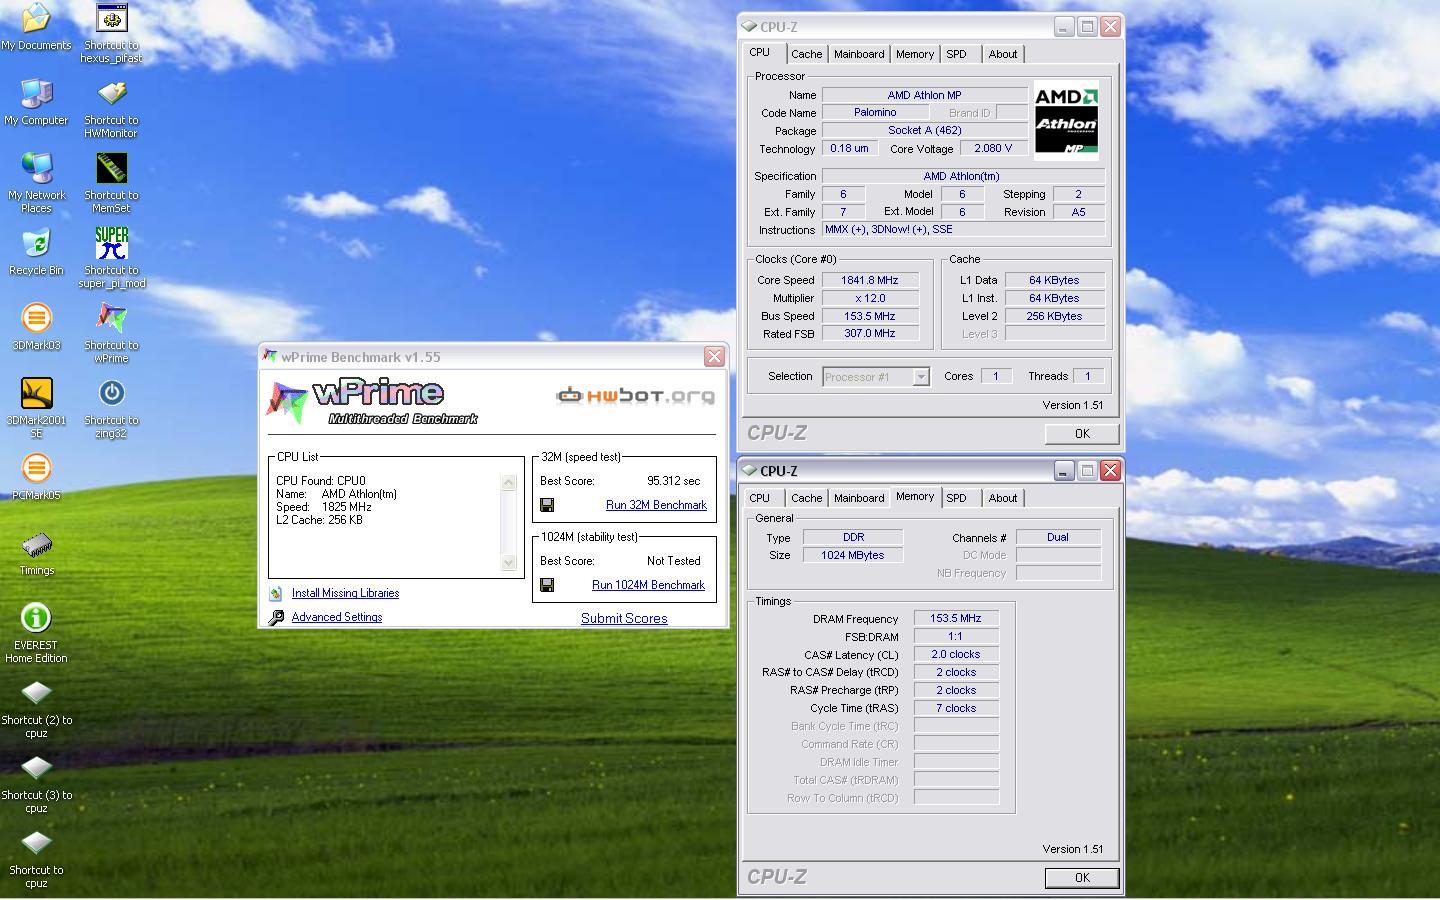Select the Shortcut to hexus_pifast icon
This screenshot has width=1440, height=900.
pos(111,18)
